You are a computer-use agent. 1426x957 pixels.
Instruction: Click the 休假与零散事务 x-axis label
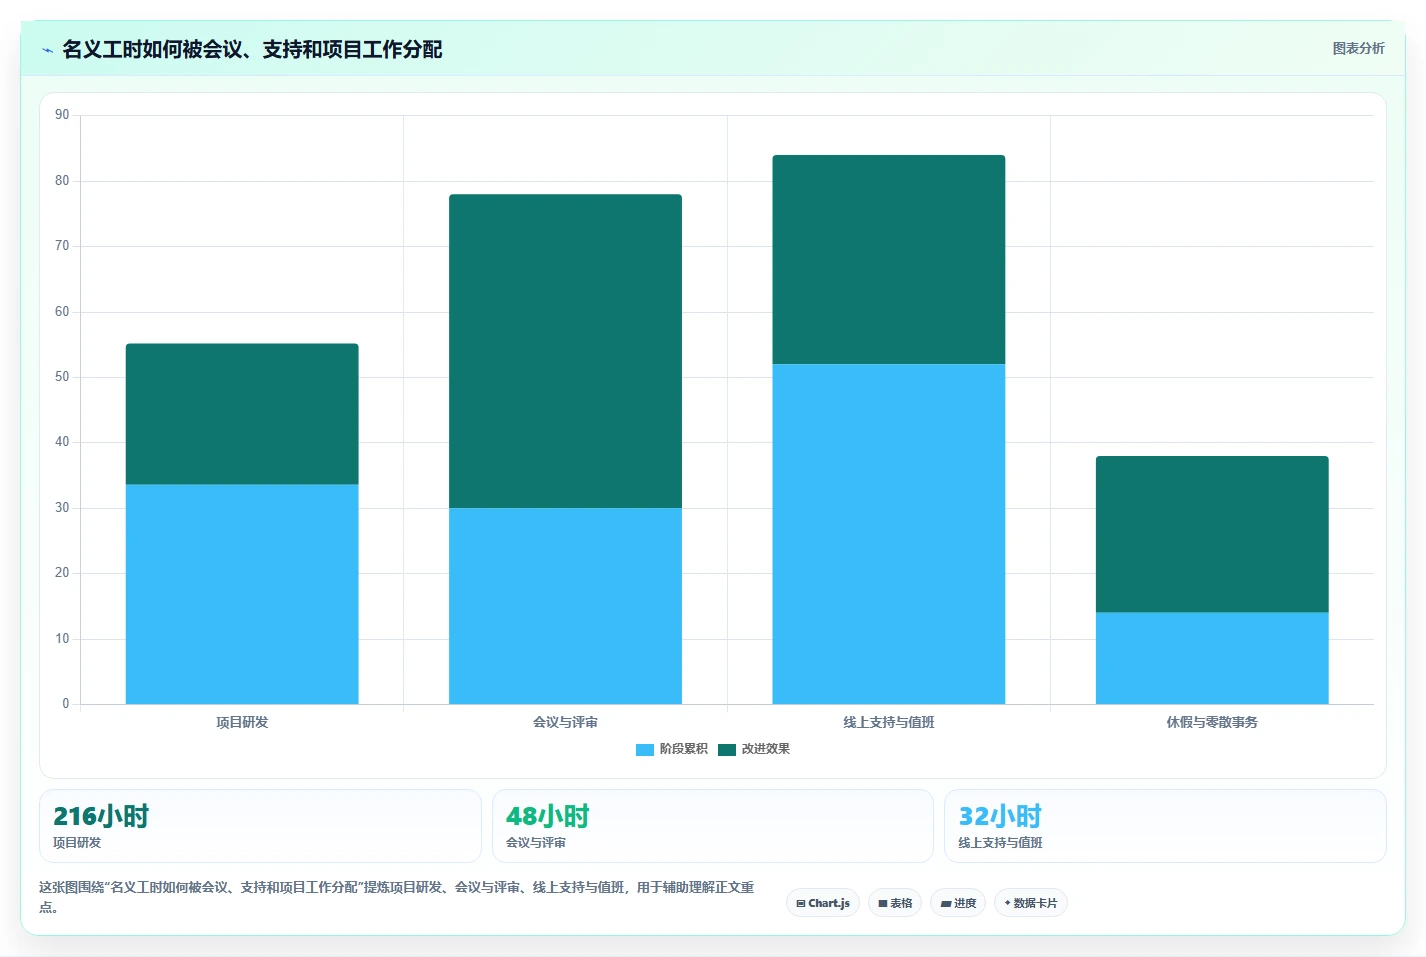tap(1212, 722)
